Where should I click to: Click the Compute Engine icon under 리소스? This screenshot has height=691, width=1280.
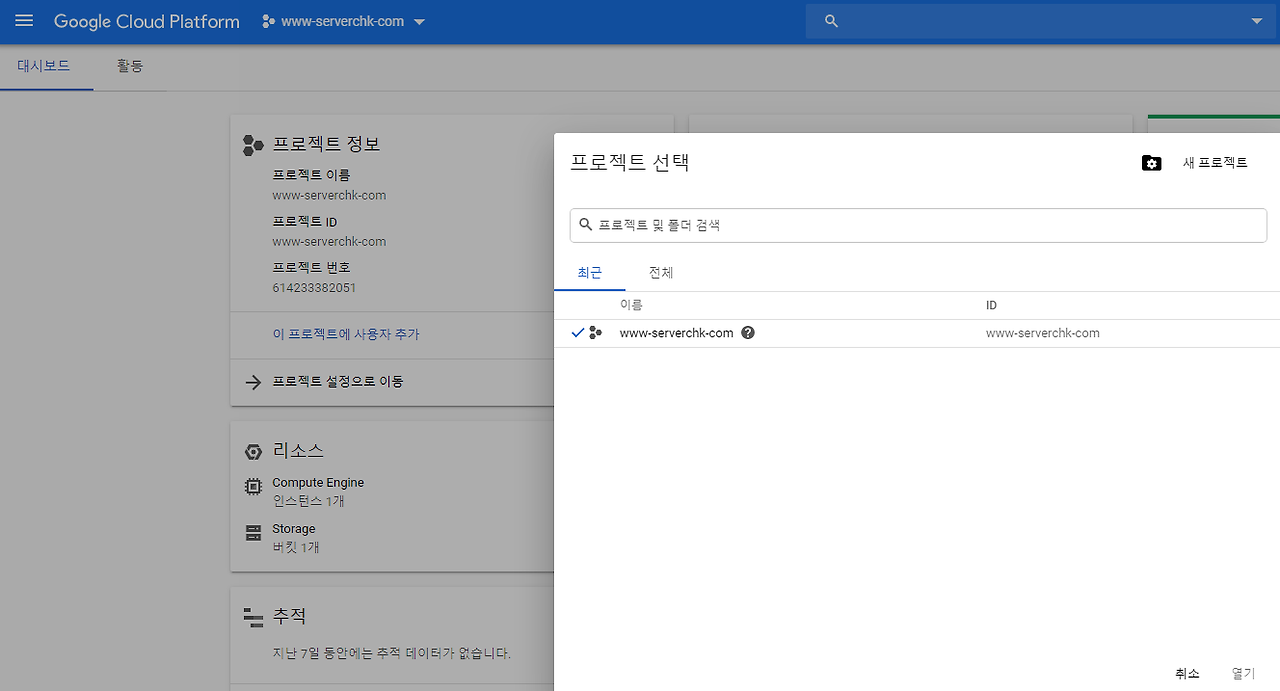tap(253, 486)
